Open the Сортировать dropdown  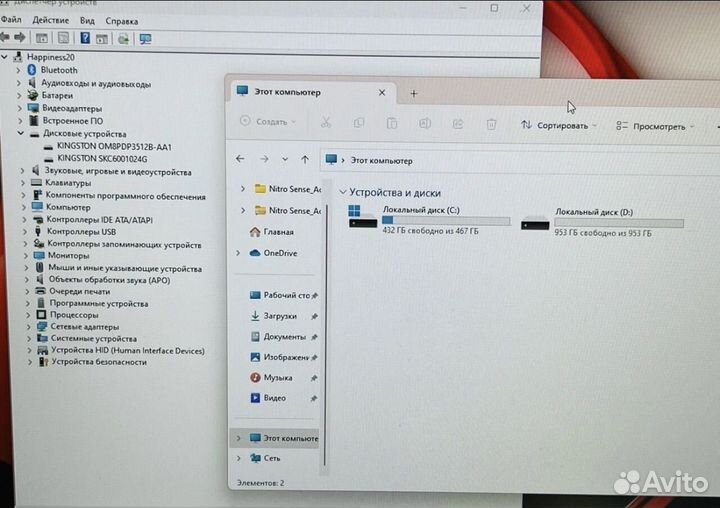pos(558,125)
